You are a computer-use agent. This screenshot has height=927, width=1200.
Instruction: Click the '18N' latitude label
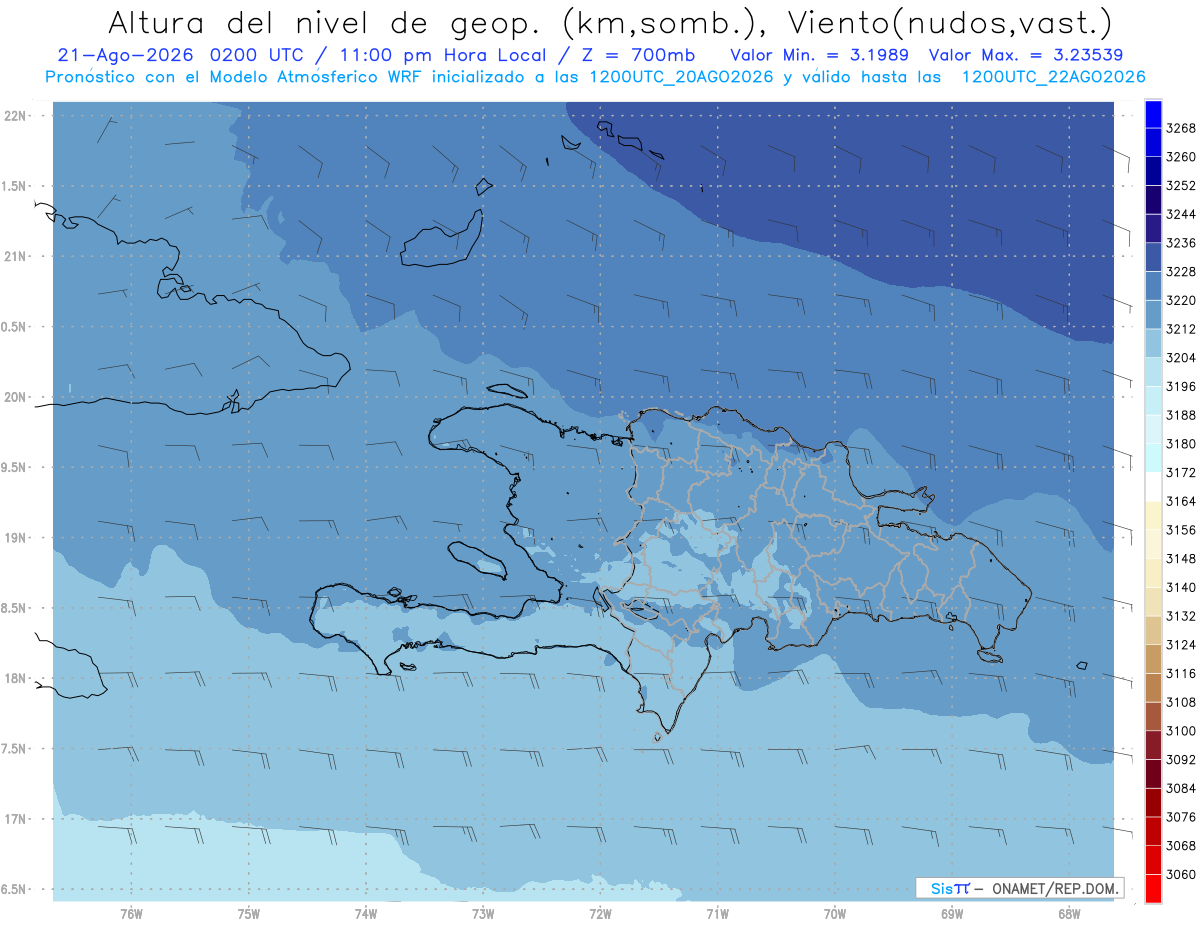coord(16,678)
